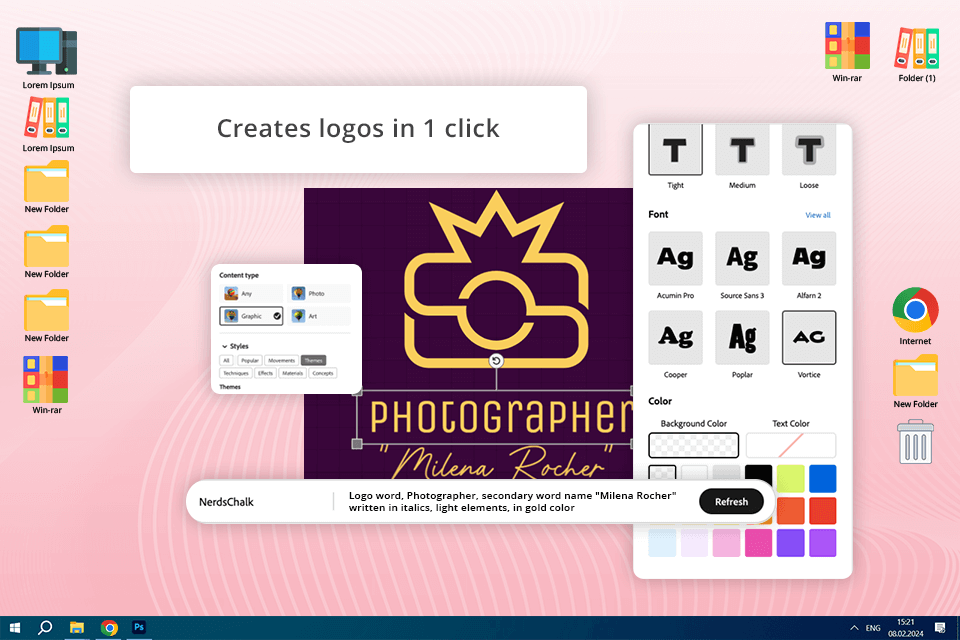Viewport: 960px width, 640px height.
Task: Switch to the Movements styles tab
Action: click(x=282, y=361)
